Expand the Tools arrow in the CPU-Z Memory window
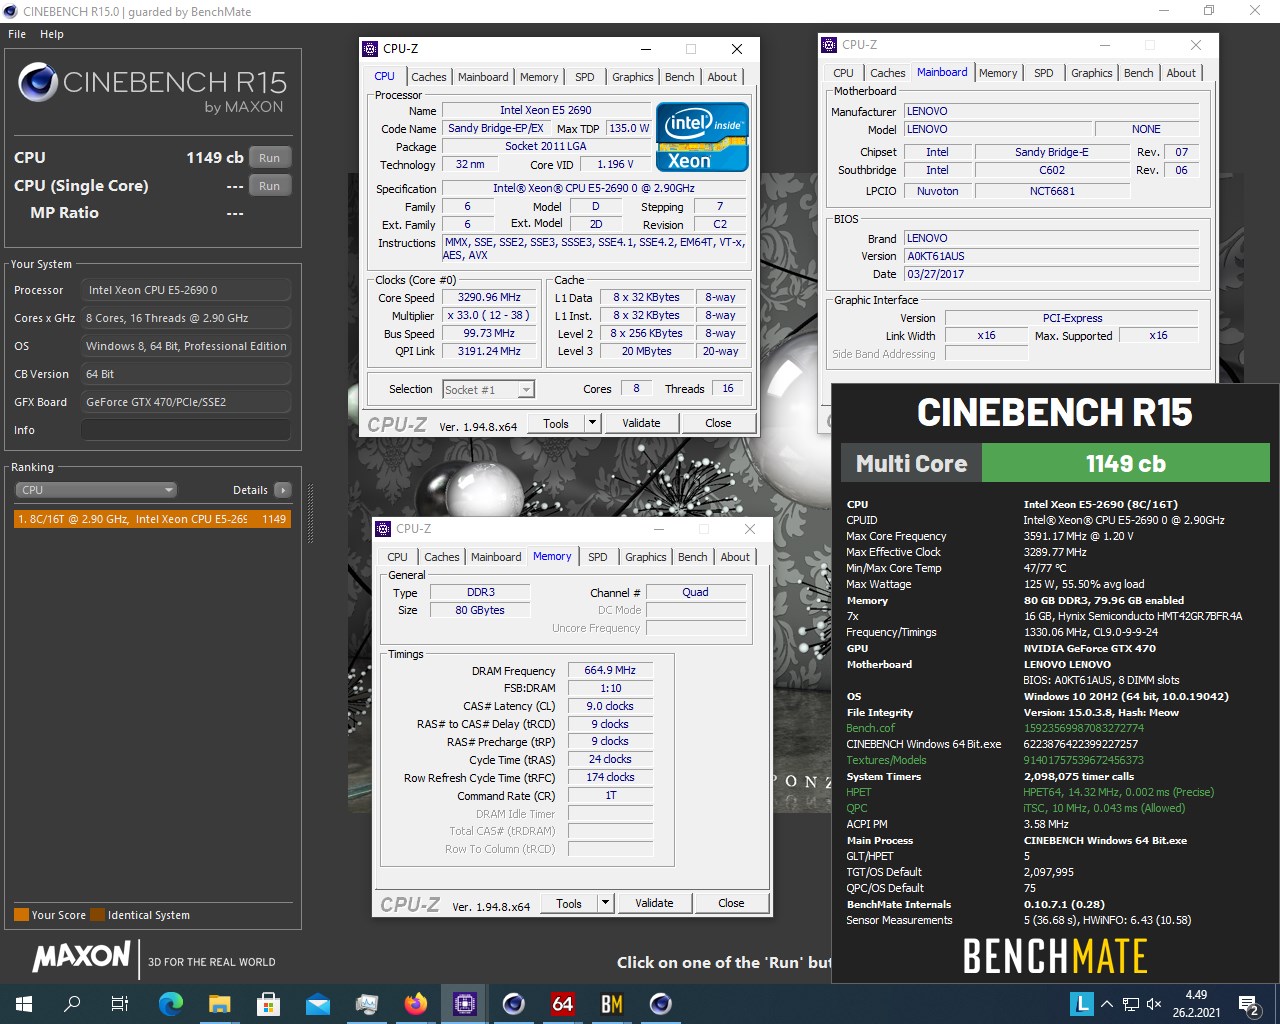 pos(605,903)
